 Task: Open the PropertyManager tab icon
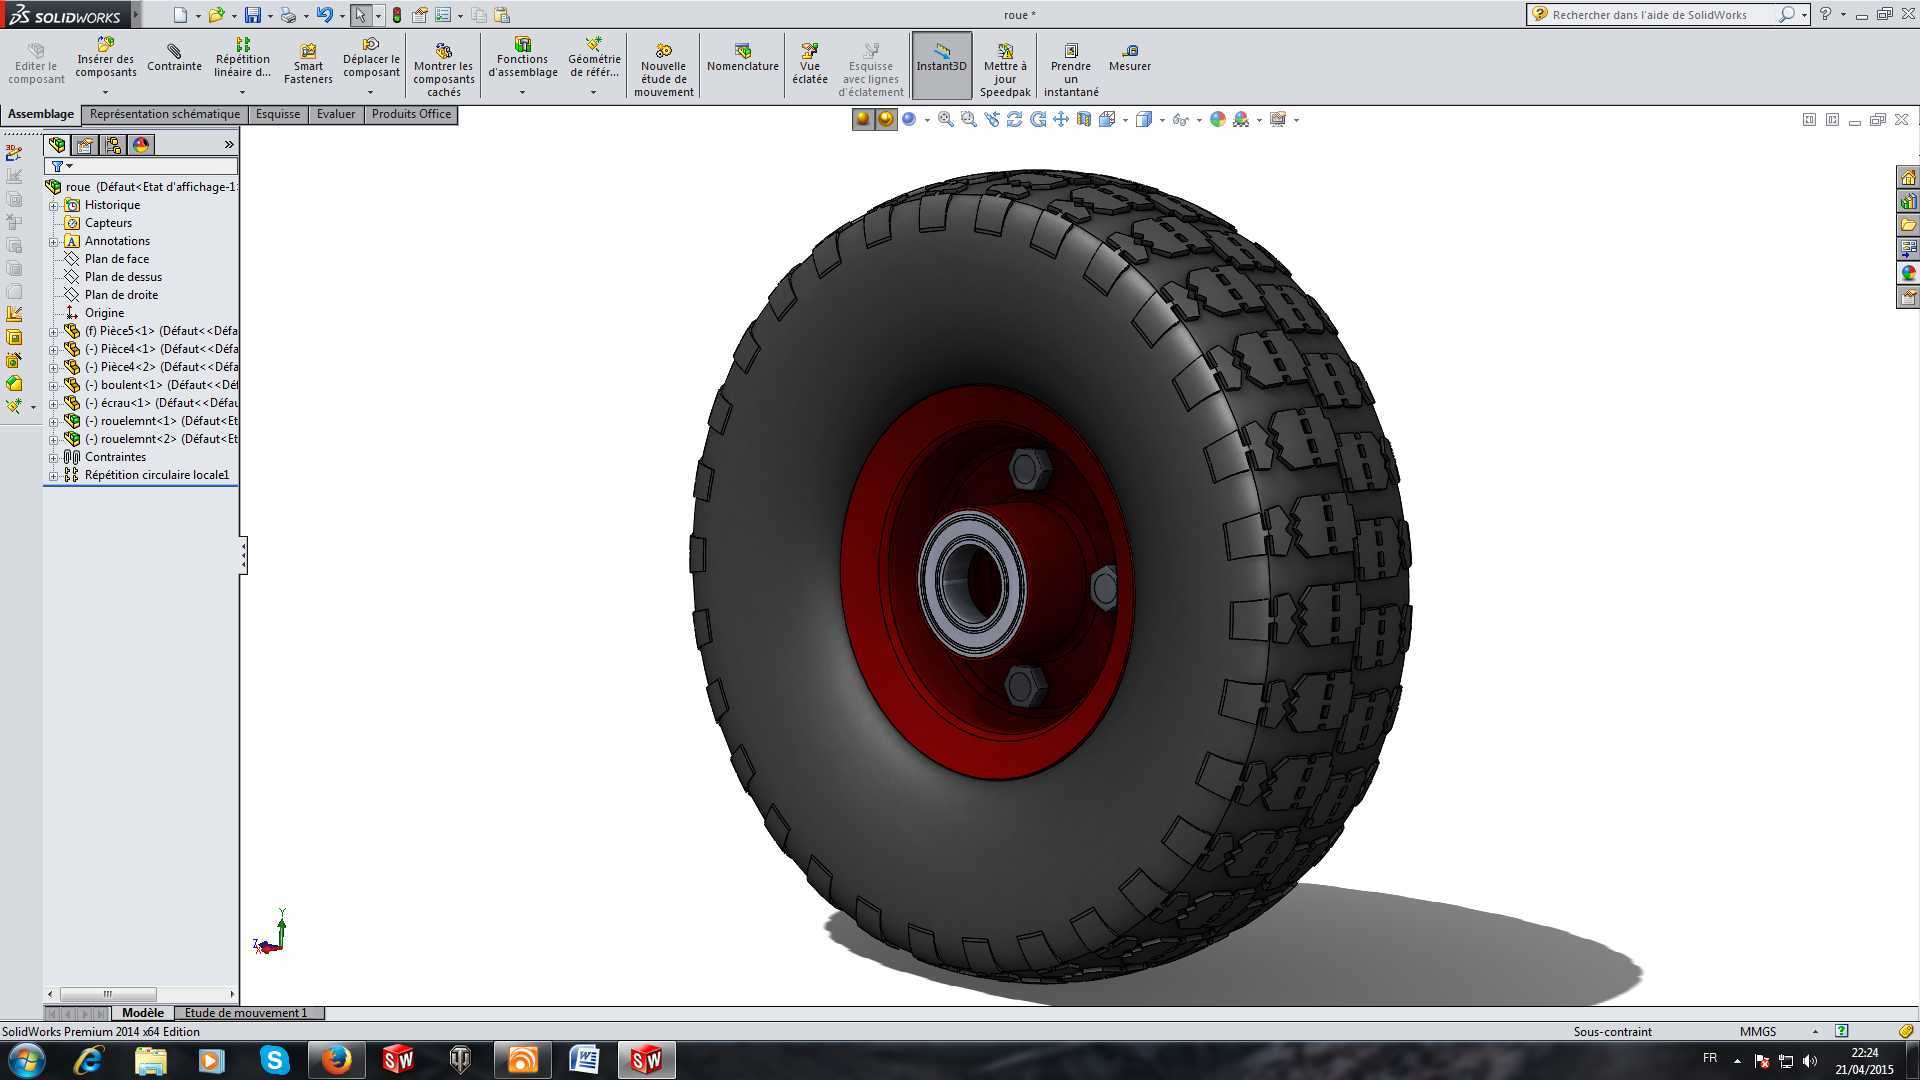coord(85,145)
